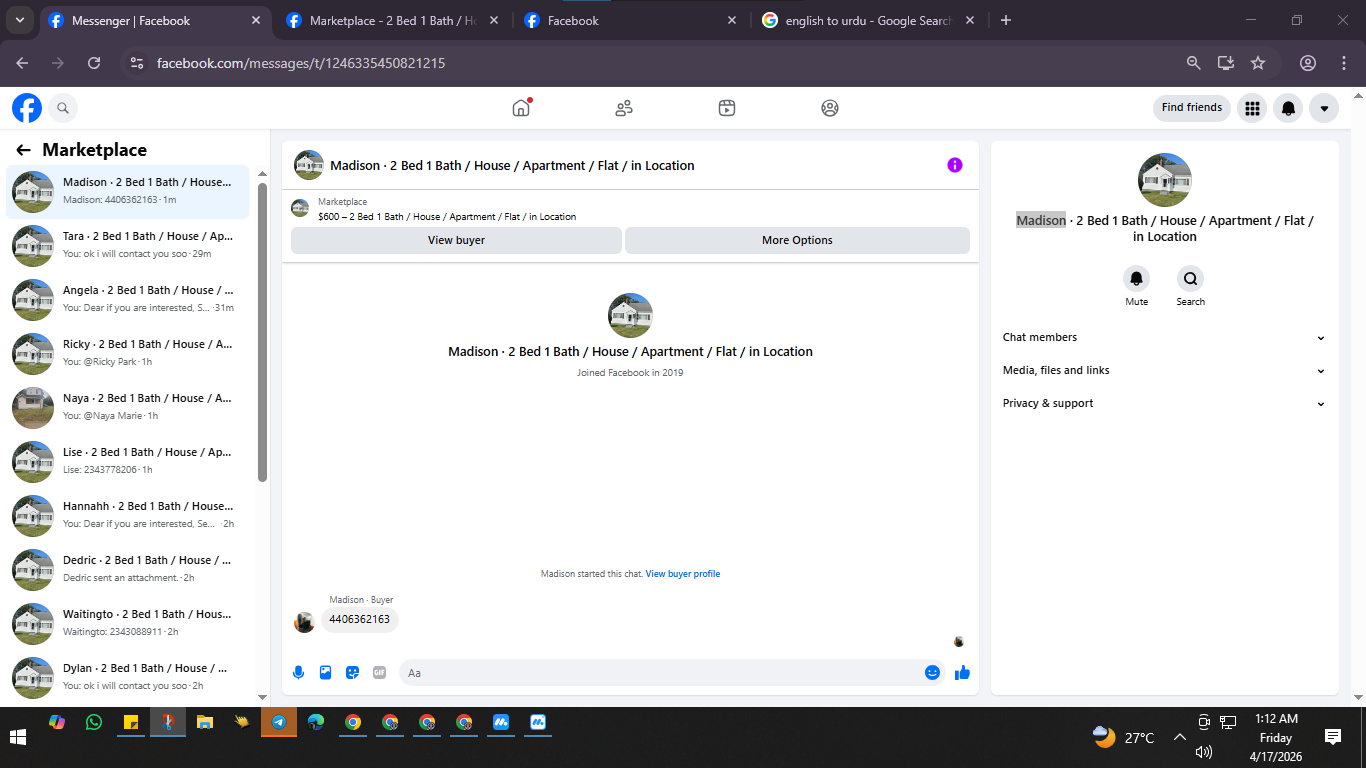Reload the page
Screen dimensions: 1366x768
click(94, 63)
